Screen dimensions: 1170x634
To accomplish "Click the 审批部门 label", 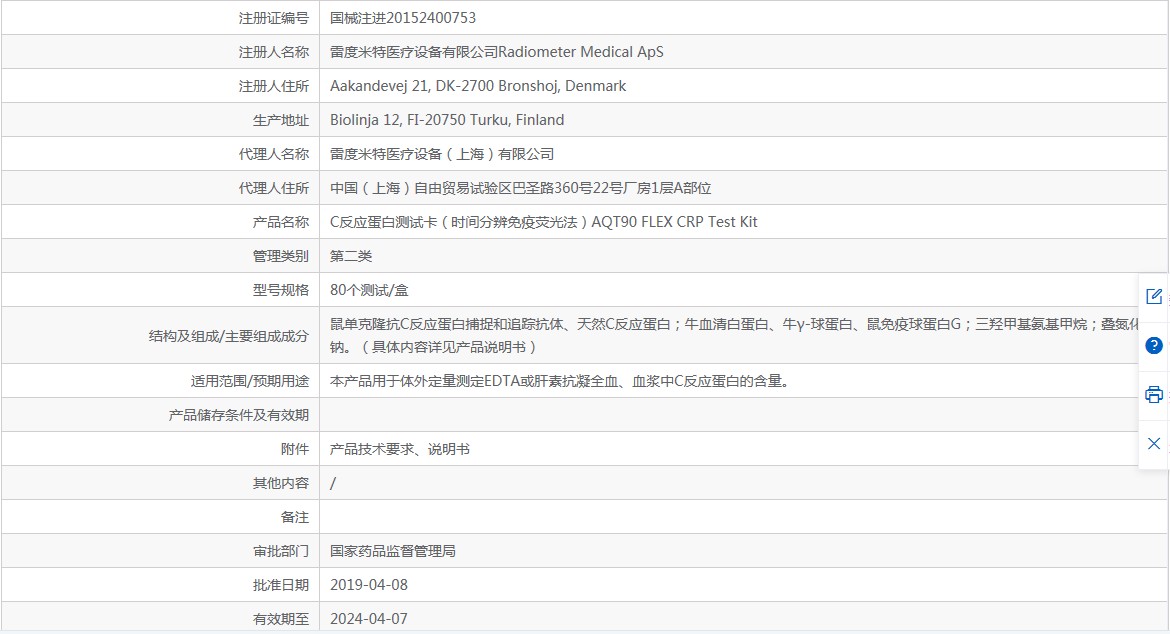I will point(281,551).
